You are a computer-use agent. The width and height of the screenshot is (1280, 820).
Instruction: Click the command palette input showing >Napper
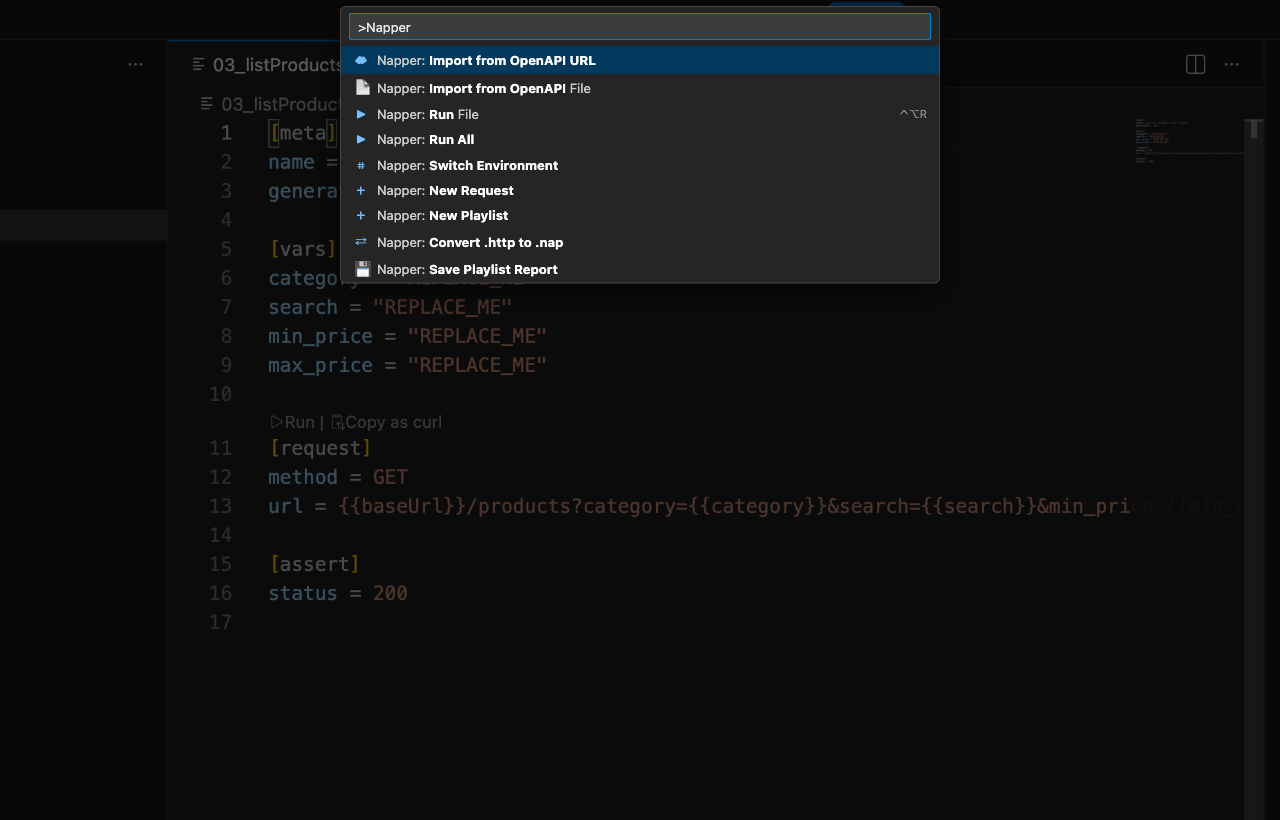[640, 27]
